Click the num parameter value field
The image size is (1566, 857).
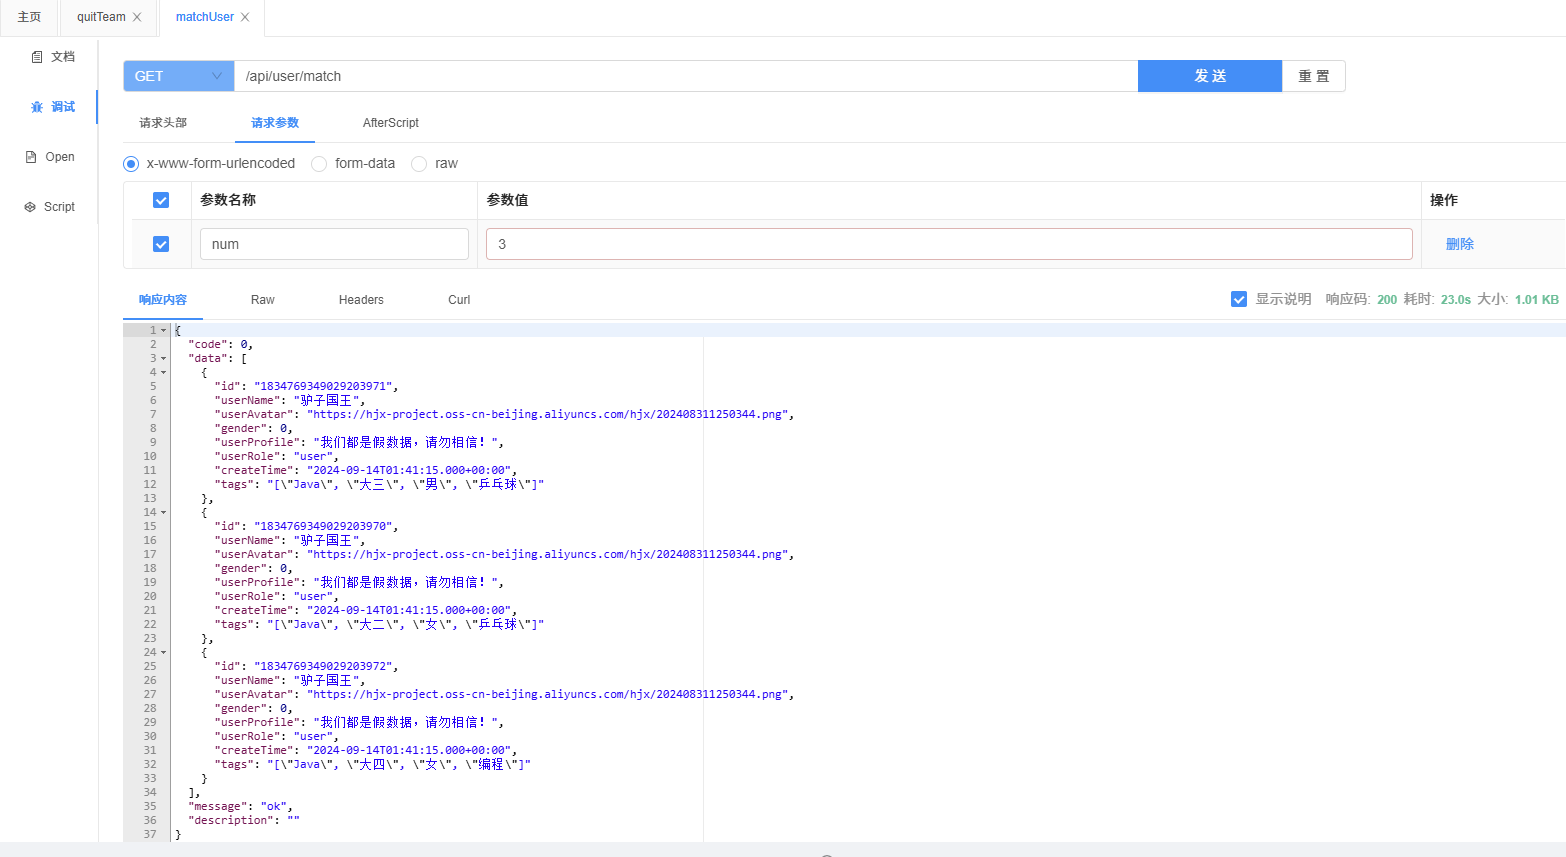[x=948, y=244]
